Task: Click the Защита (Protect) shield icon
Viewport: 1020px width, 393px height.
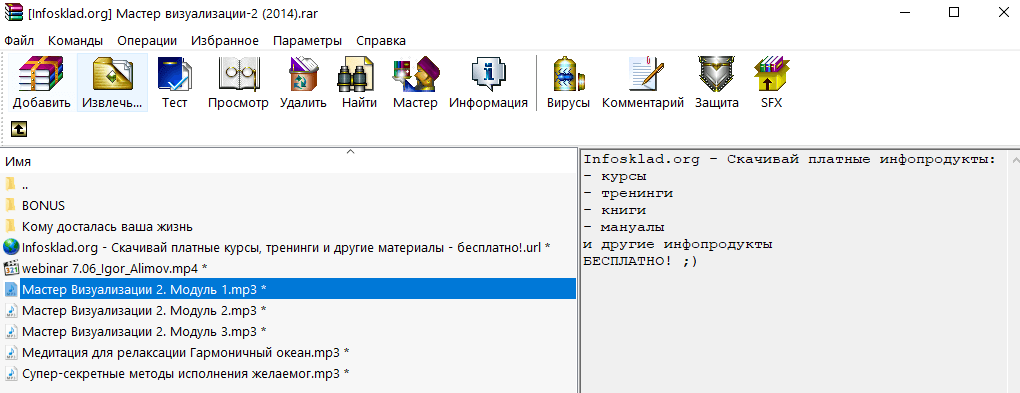Action: point(716,74)
